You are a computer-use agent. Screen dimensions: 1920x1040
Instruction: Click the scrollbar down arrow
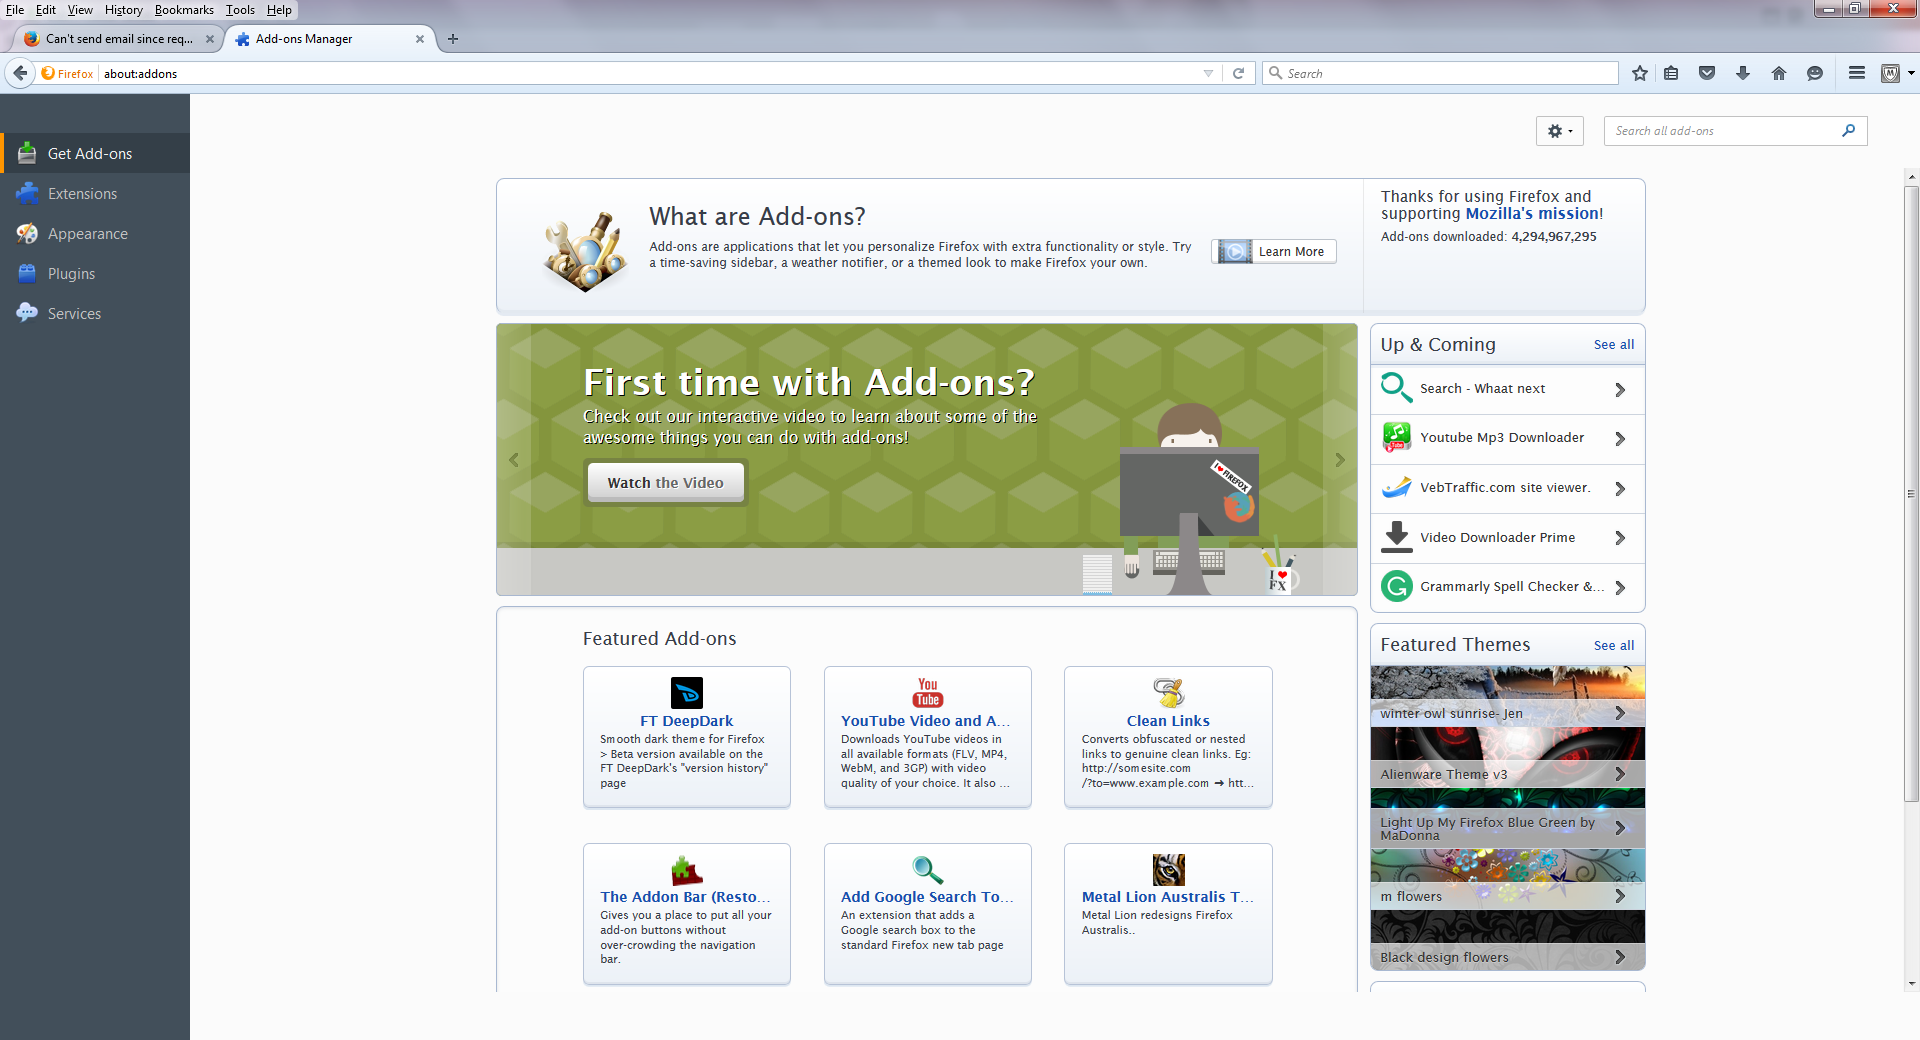1911,984
